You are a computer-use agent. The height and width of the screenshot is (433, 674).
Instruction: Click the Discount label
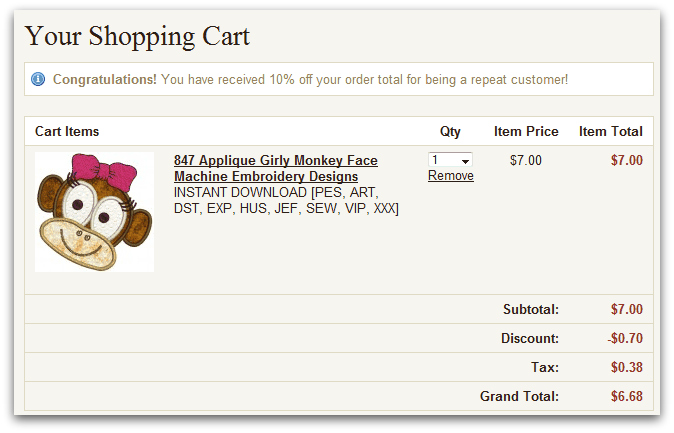coord(530,339)
